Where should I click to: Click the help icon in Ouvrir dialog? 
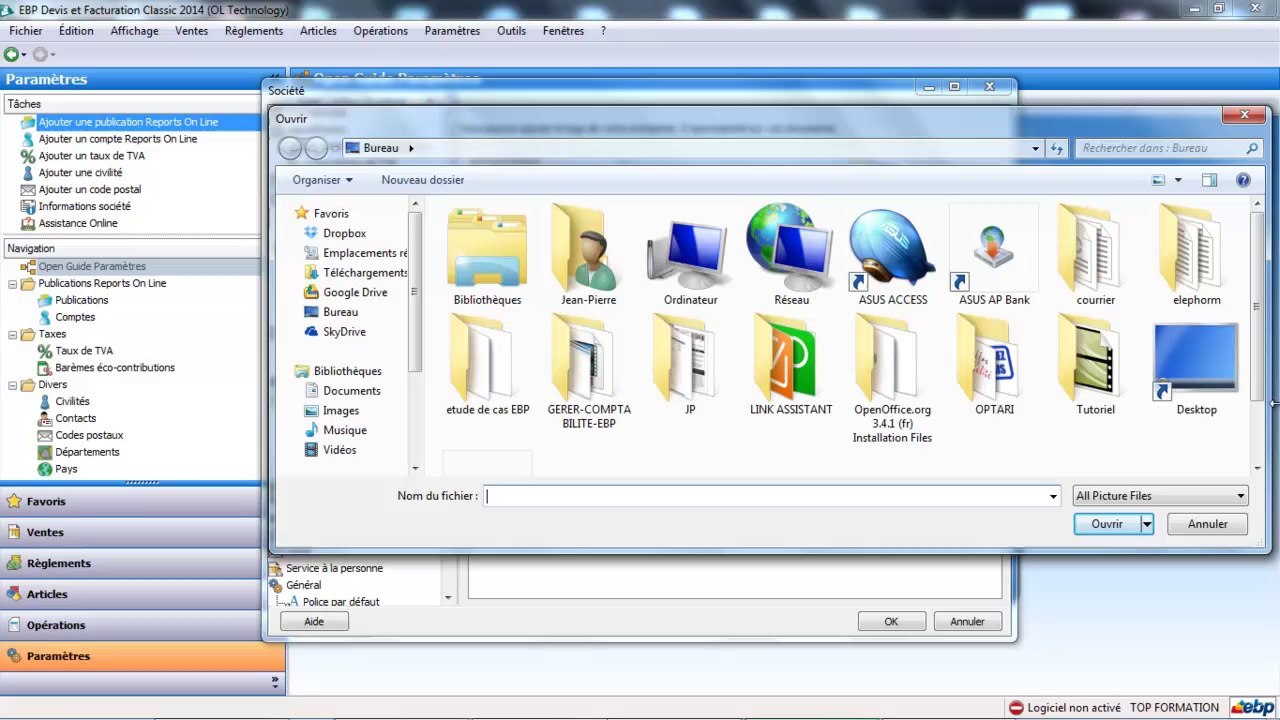tap(1243, 180)
